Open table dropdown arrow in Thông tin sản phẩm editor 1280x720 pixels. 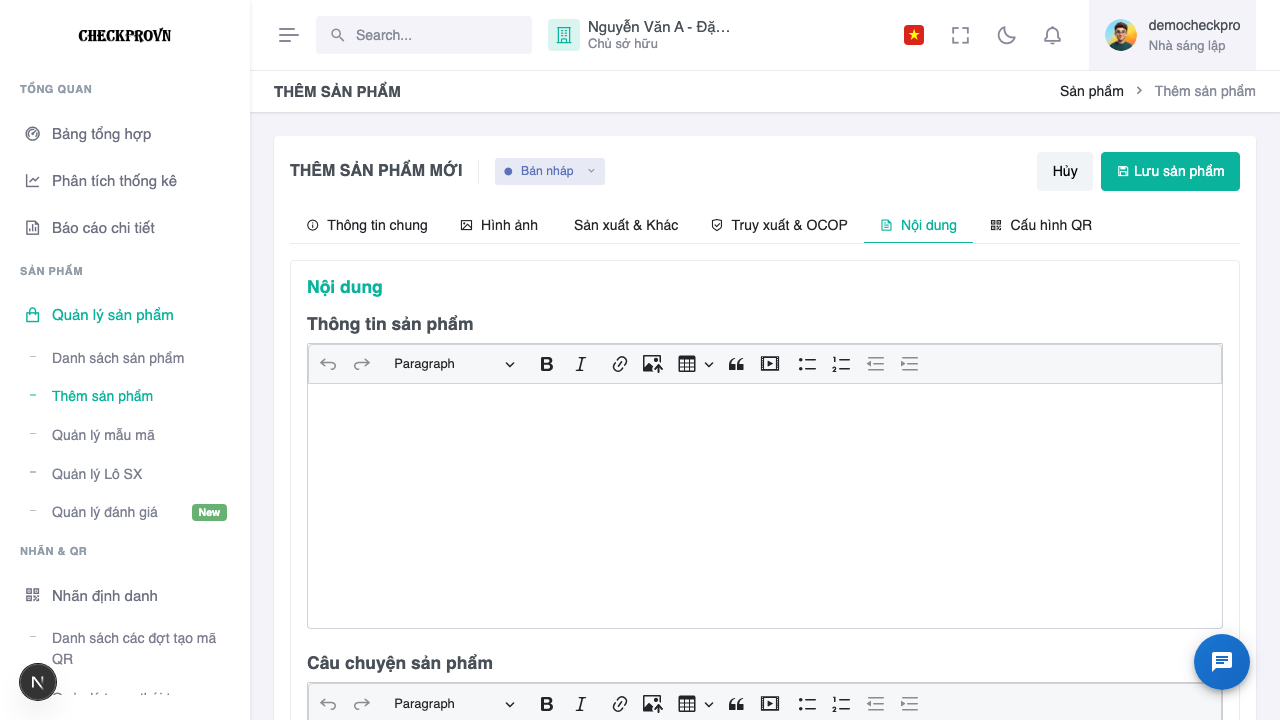tap(709, 364)
